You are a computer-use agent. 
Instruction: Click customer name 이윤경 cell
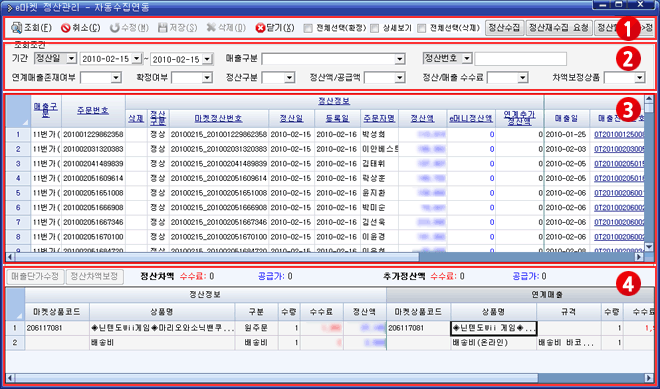[x=379, y=237]
